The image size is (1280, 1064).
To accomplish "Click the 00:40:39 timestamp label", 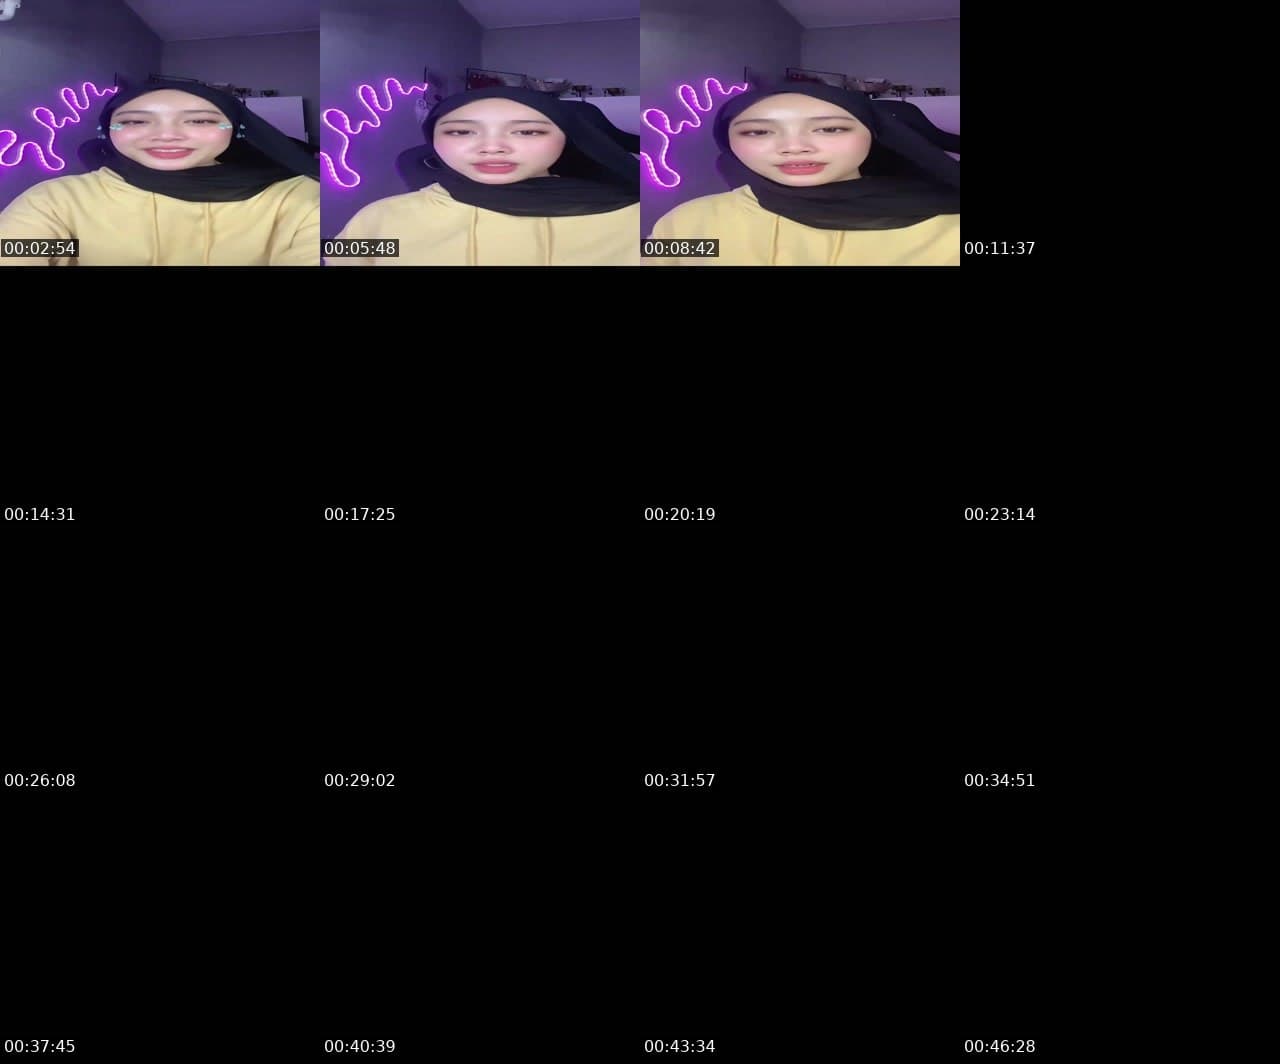I will (x=360, y=1046).
